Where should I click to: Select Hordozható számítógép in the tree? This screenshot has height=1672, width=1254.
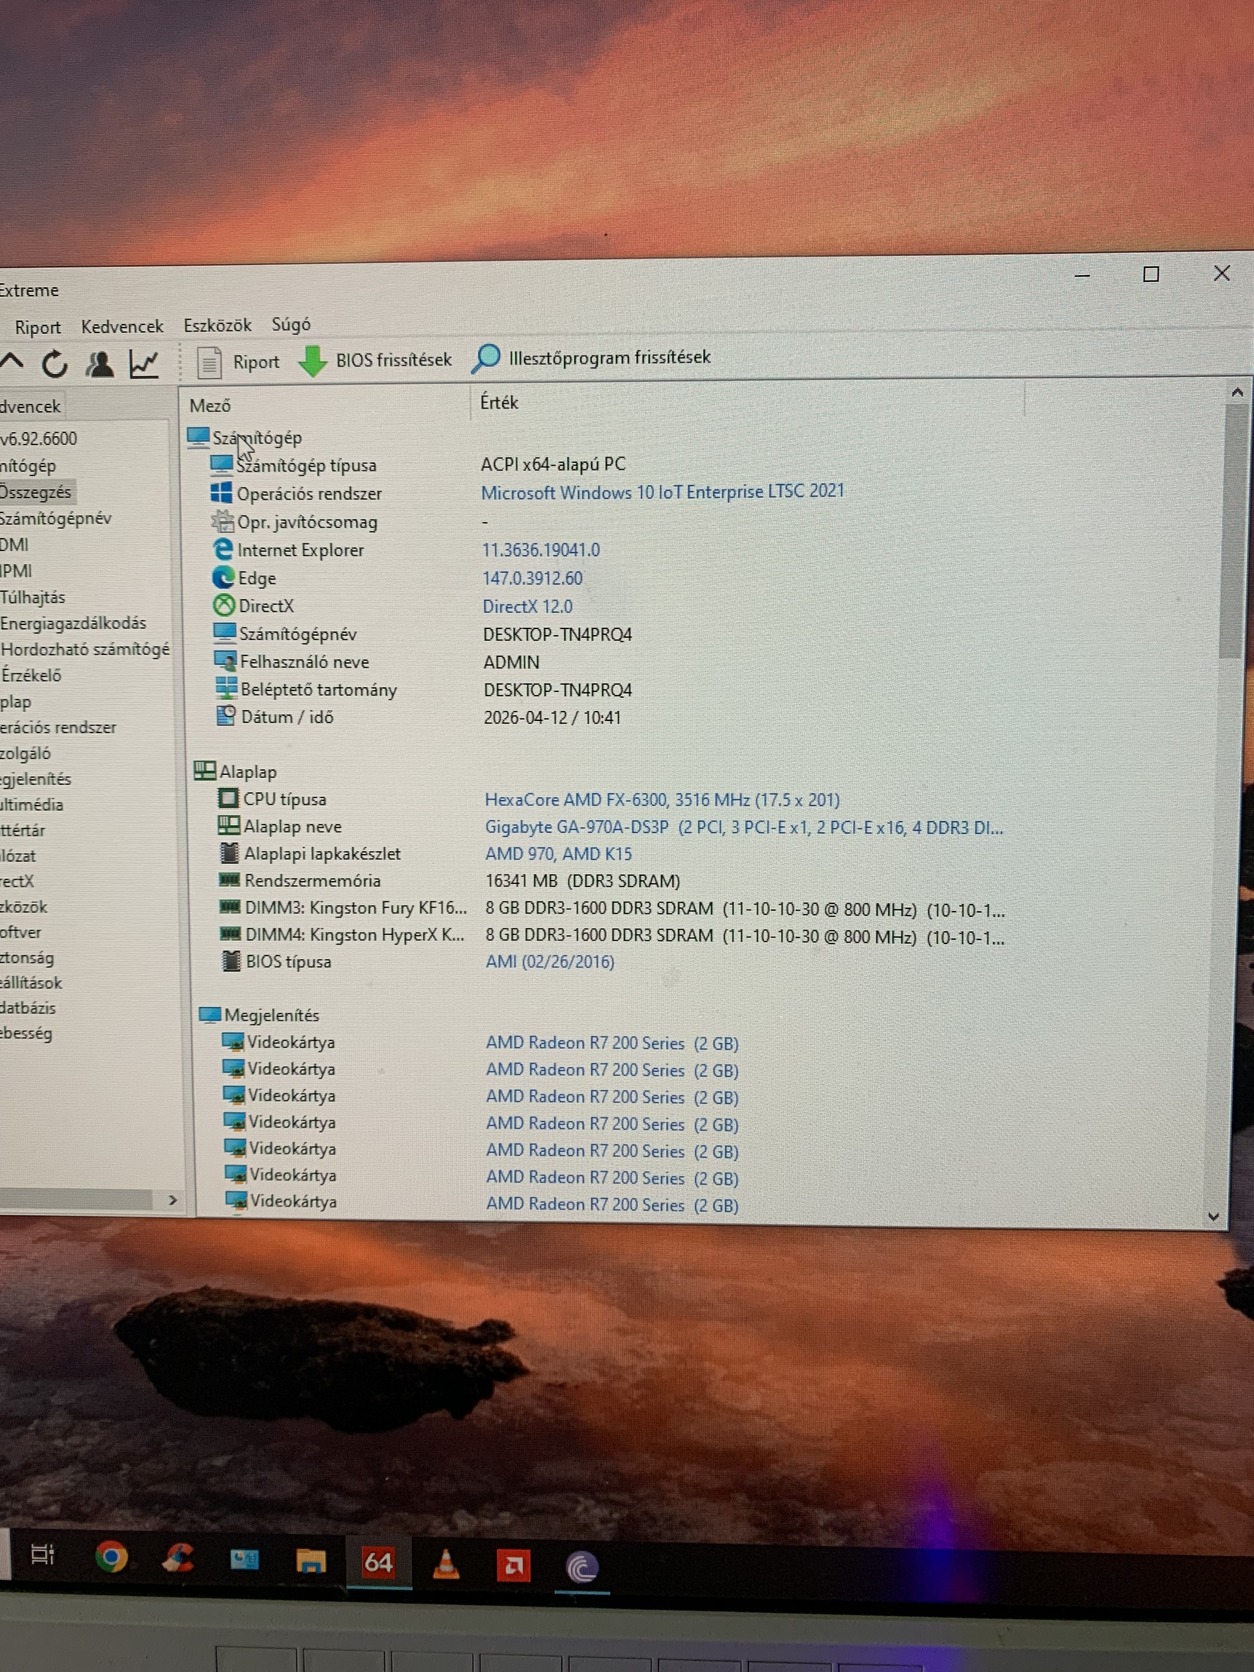[85, 649]
